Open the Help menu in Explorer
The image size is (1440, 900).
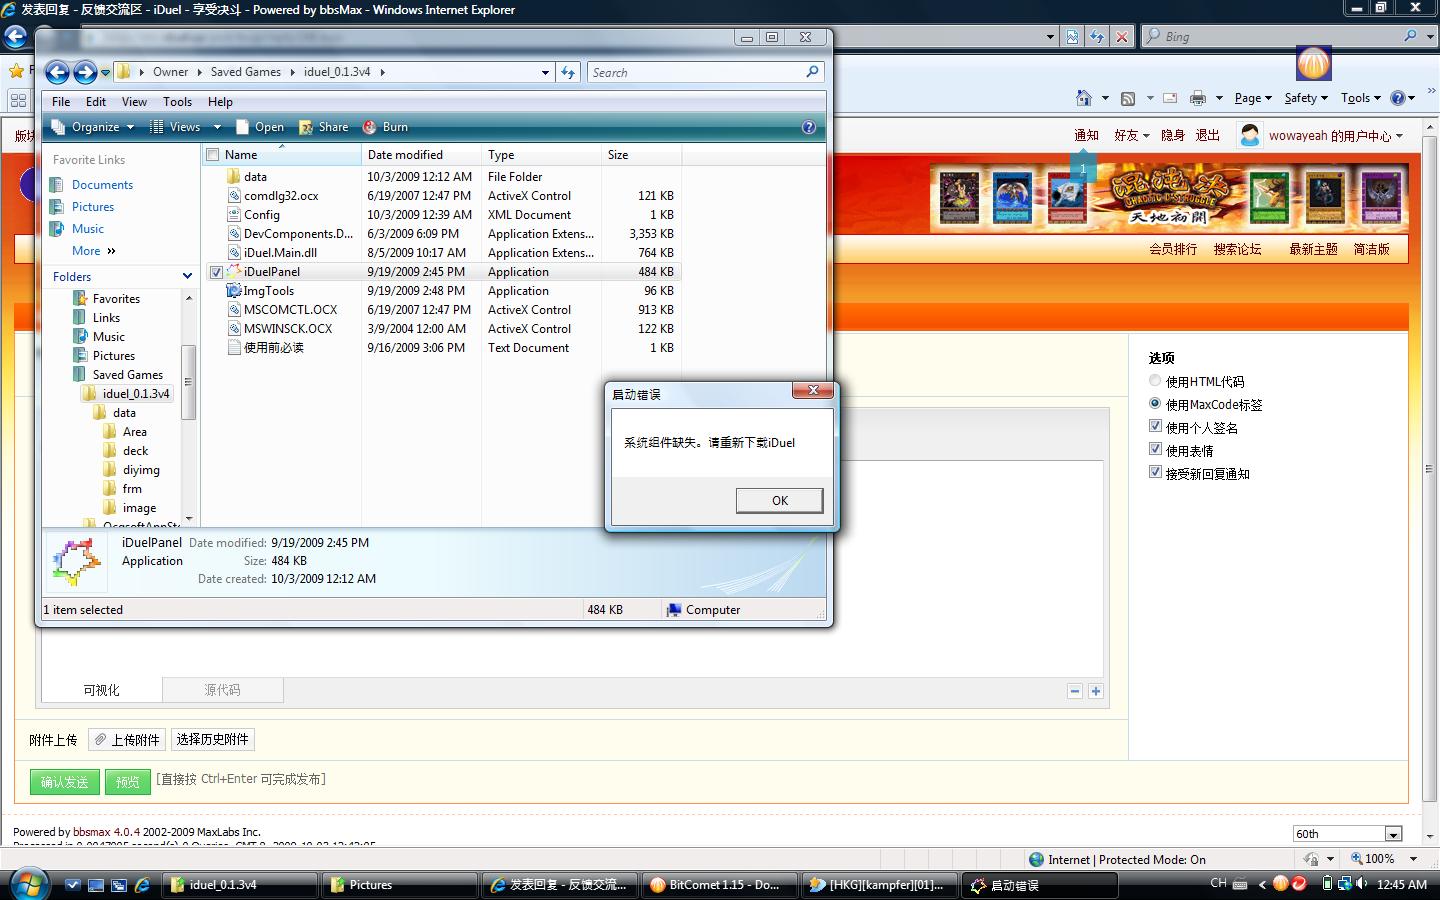[220, 101]
